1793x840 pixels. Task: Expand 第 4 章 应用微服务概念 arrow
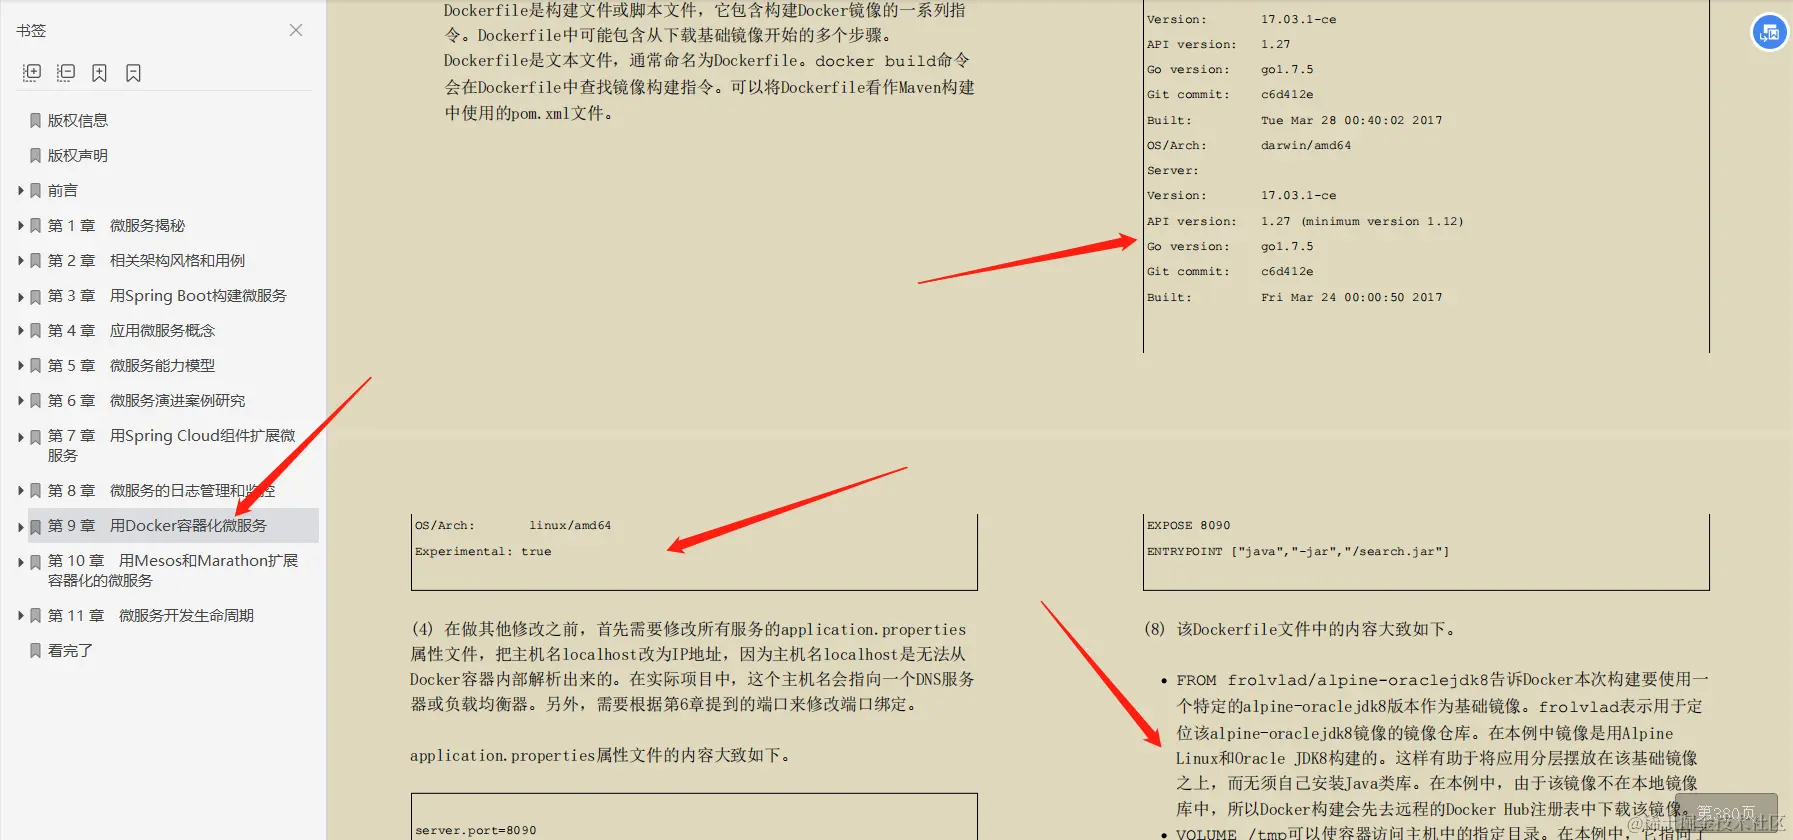21,330
